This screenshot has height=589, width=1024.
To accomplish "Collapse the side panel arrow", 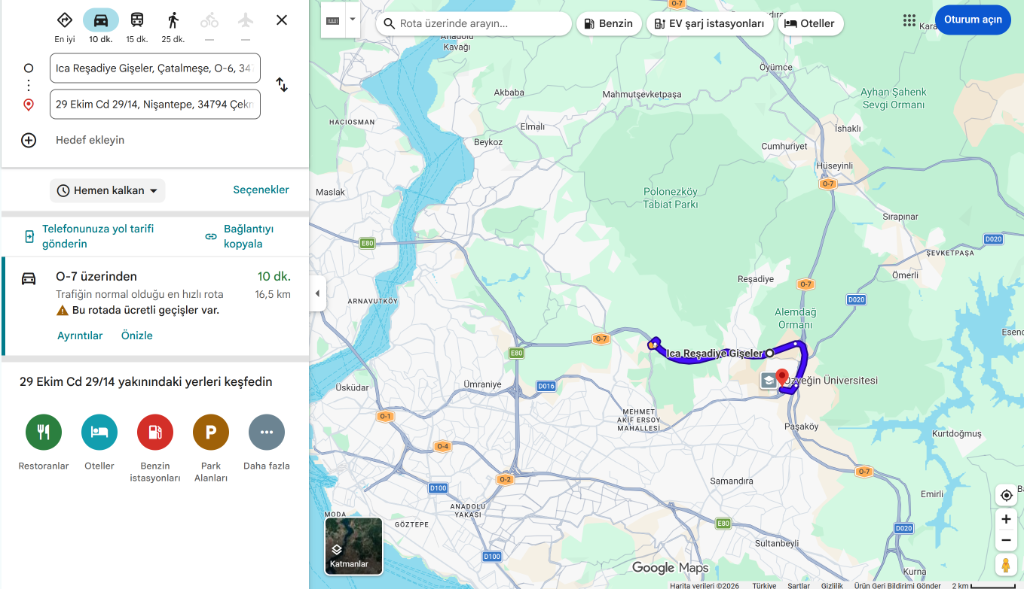I will click(317, 293).
